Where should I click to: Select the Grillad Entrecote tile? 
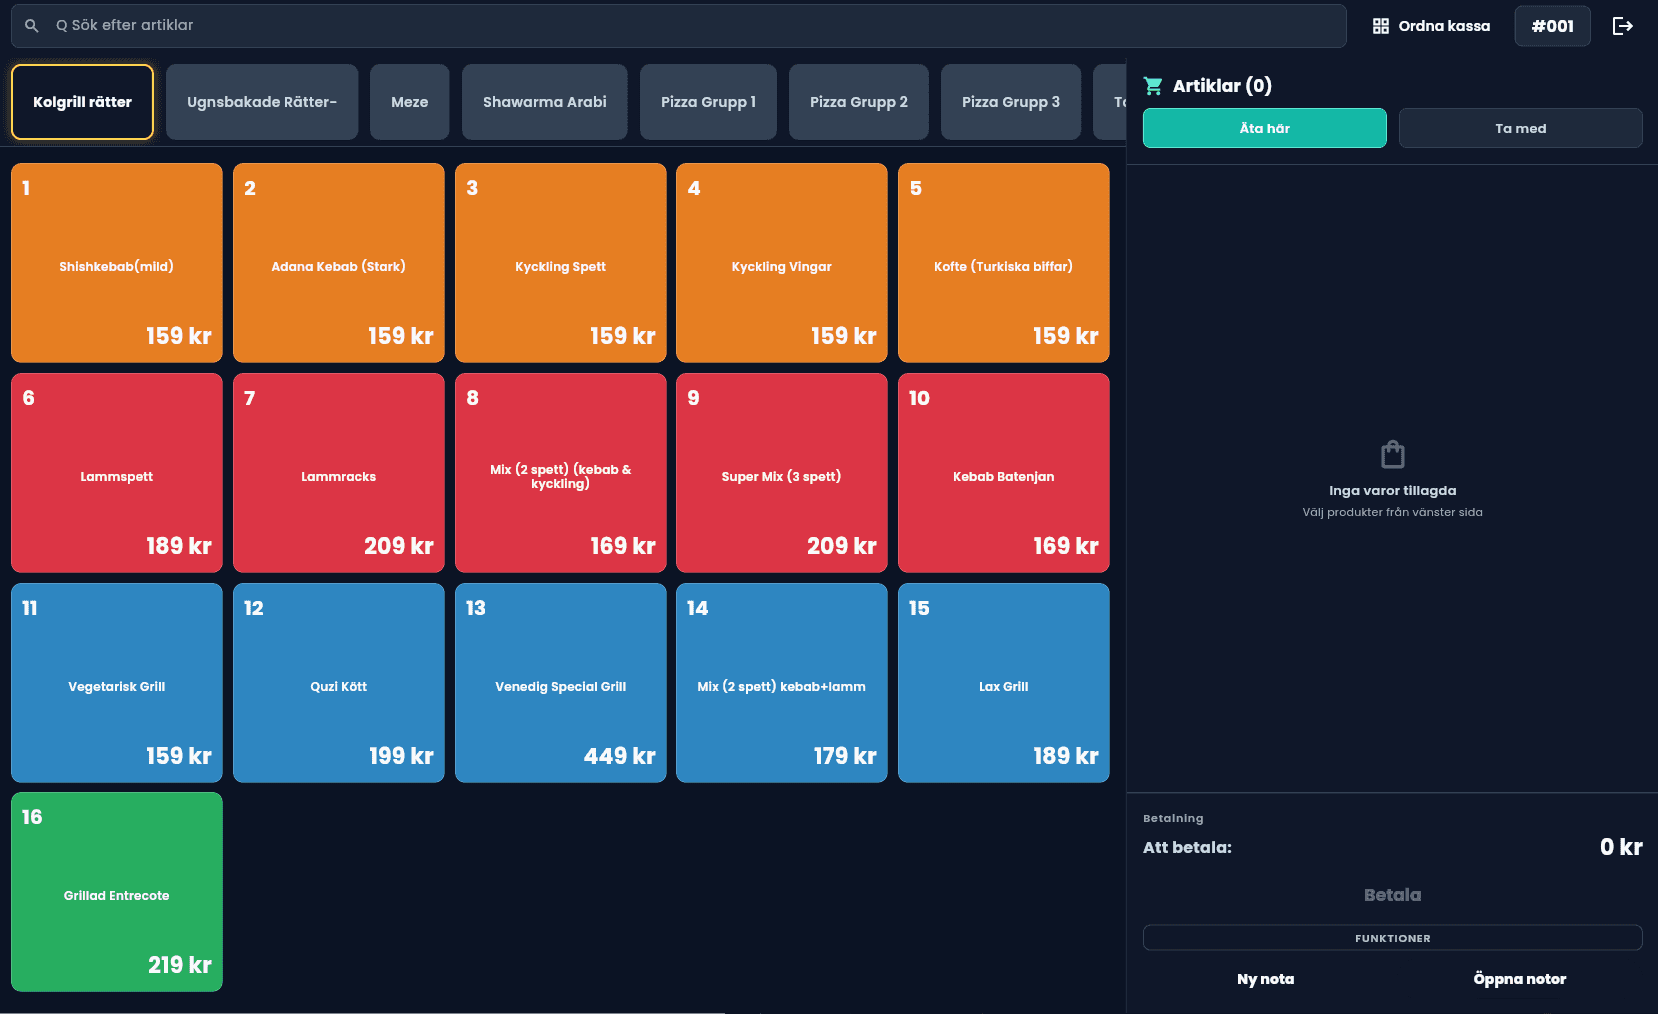116,891
